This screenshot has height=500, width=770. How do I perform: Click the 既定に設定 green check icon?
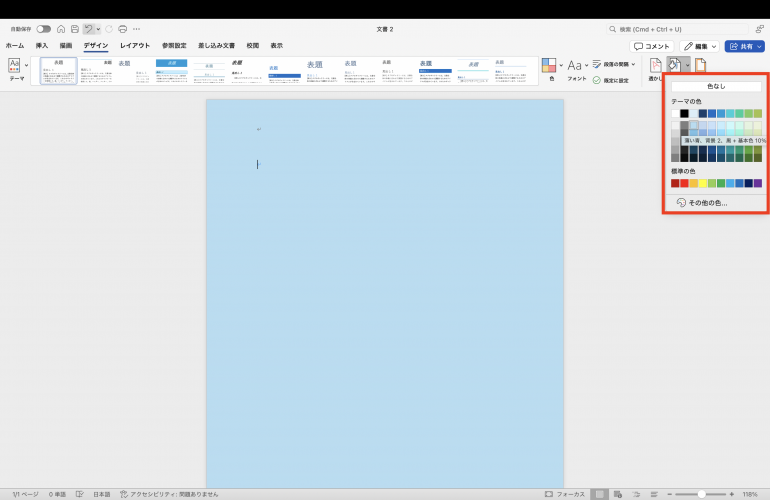(597, 80)
